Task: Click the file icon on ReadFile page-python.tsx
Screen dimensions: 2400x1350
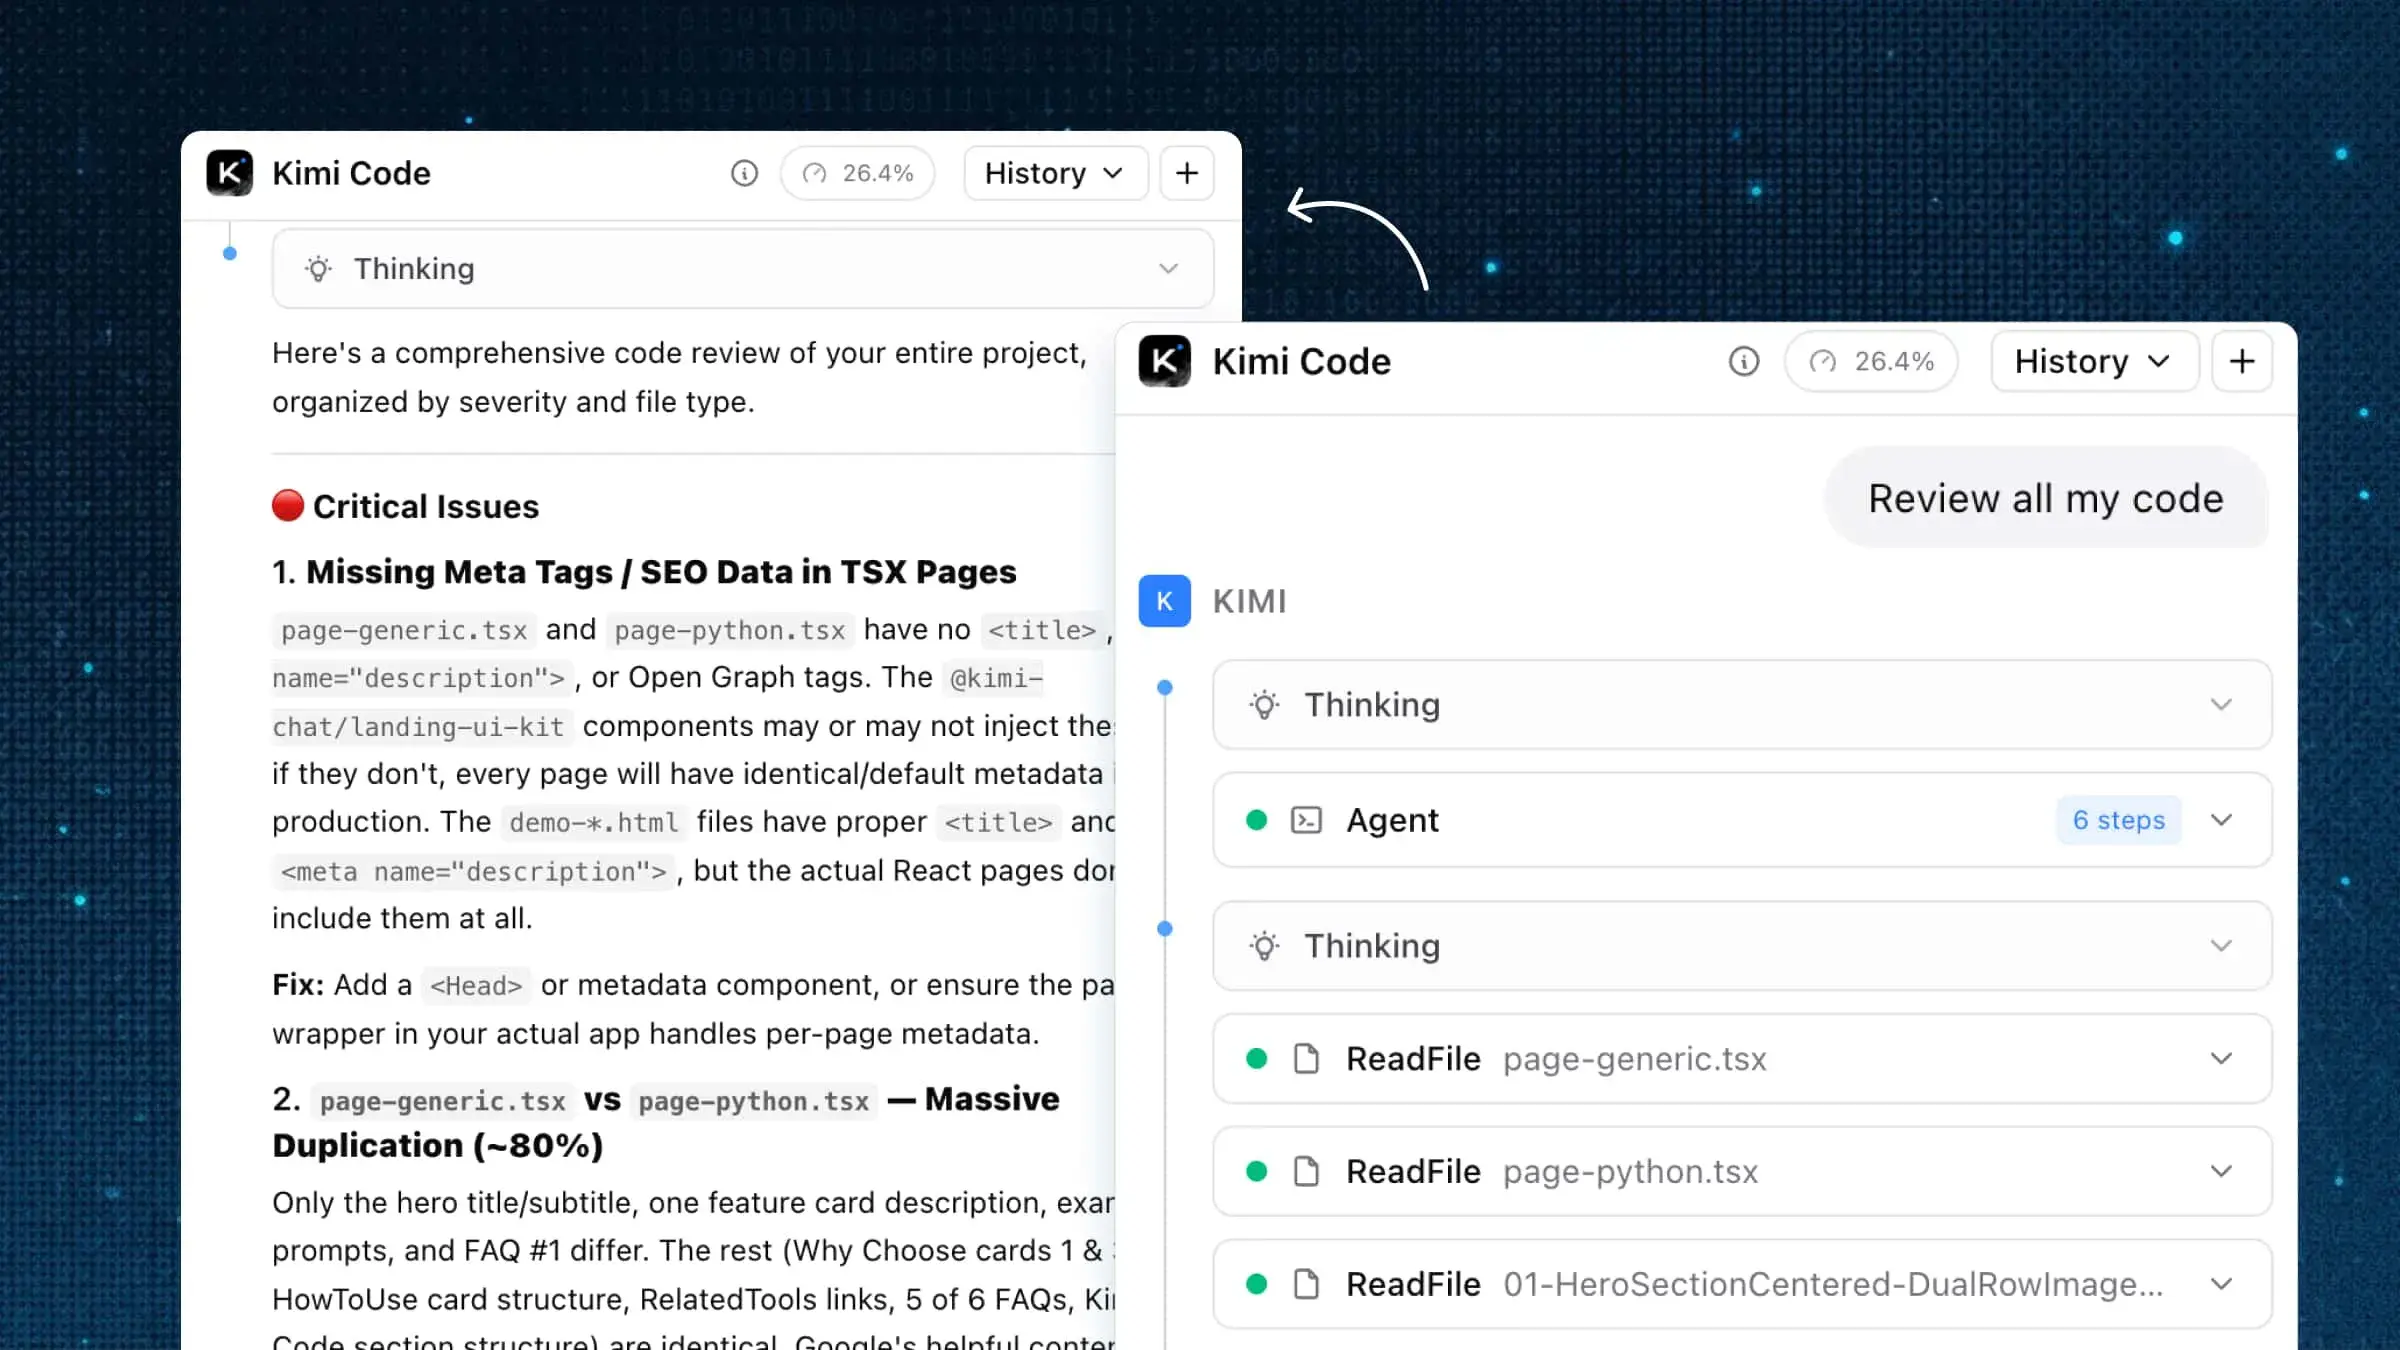Action: click(x=1306, y=1171)
